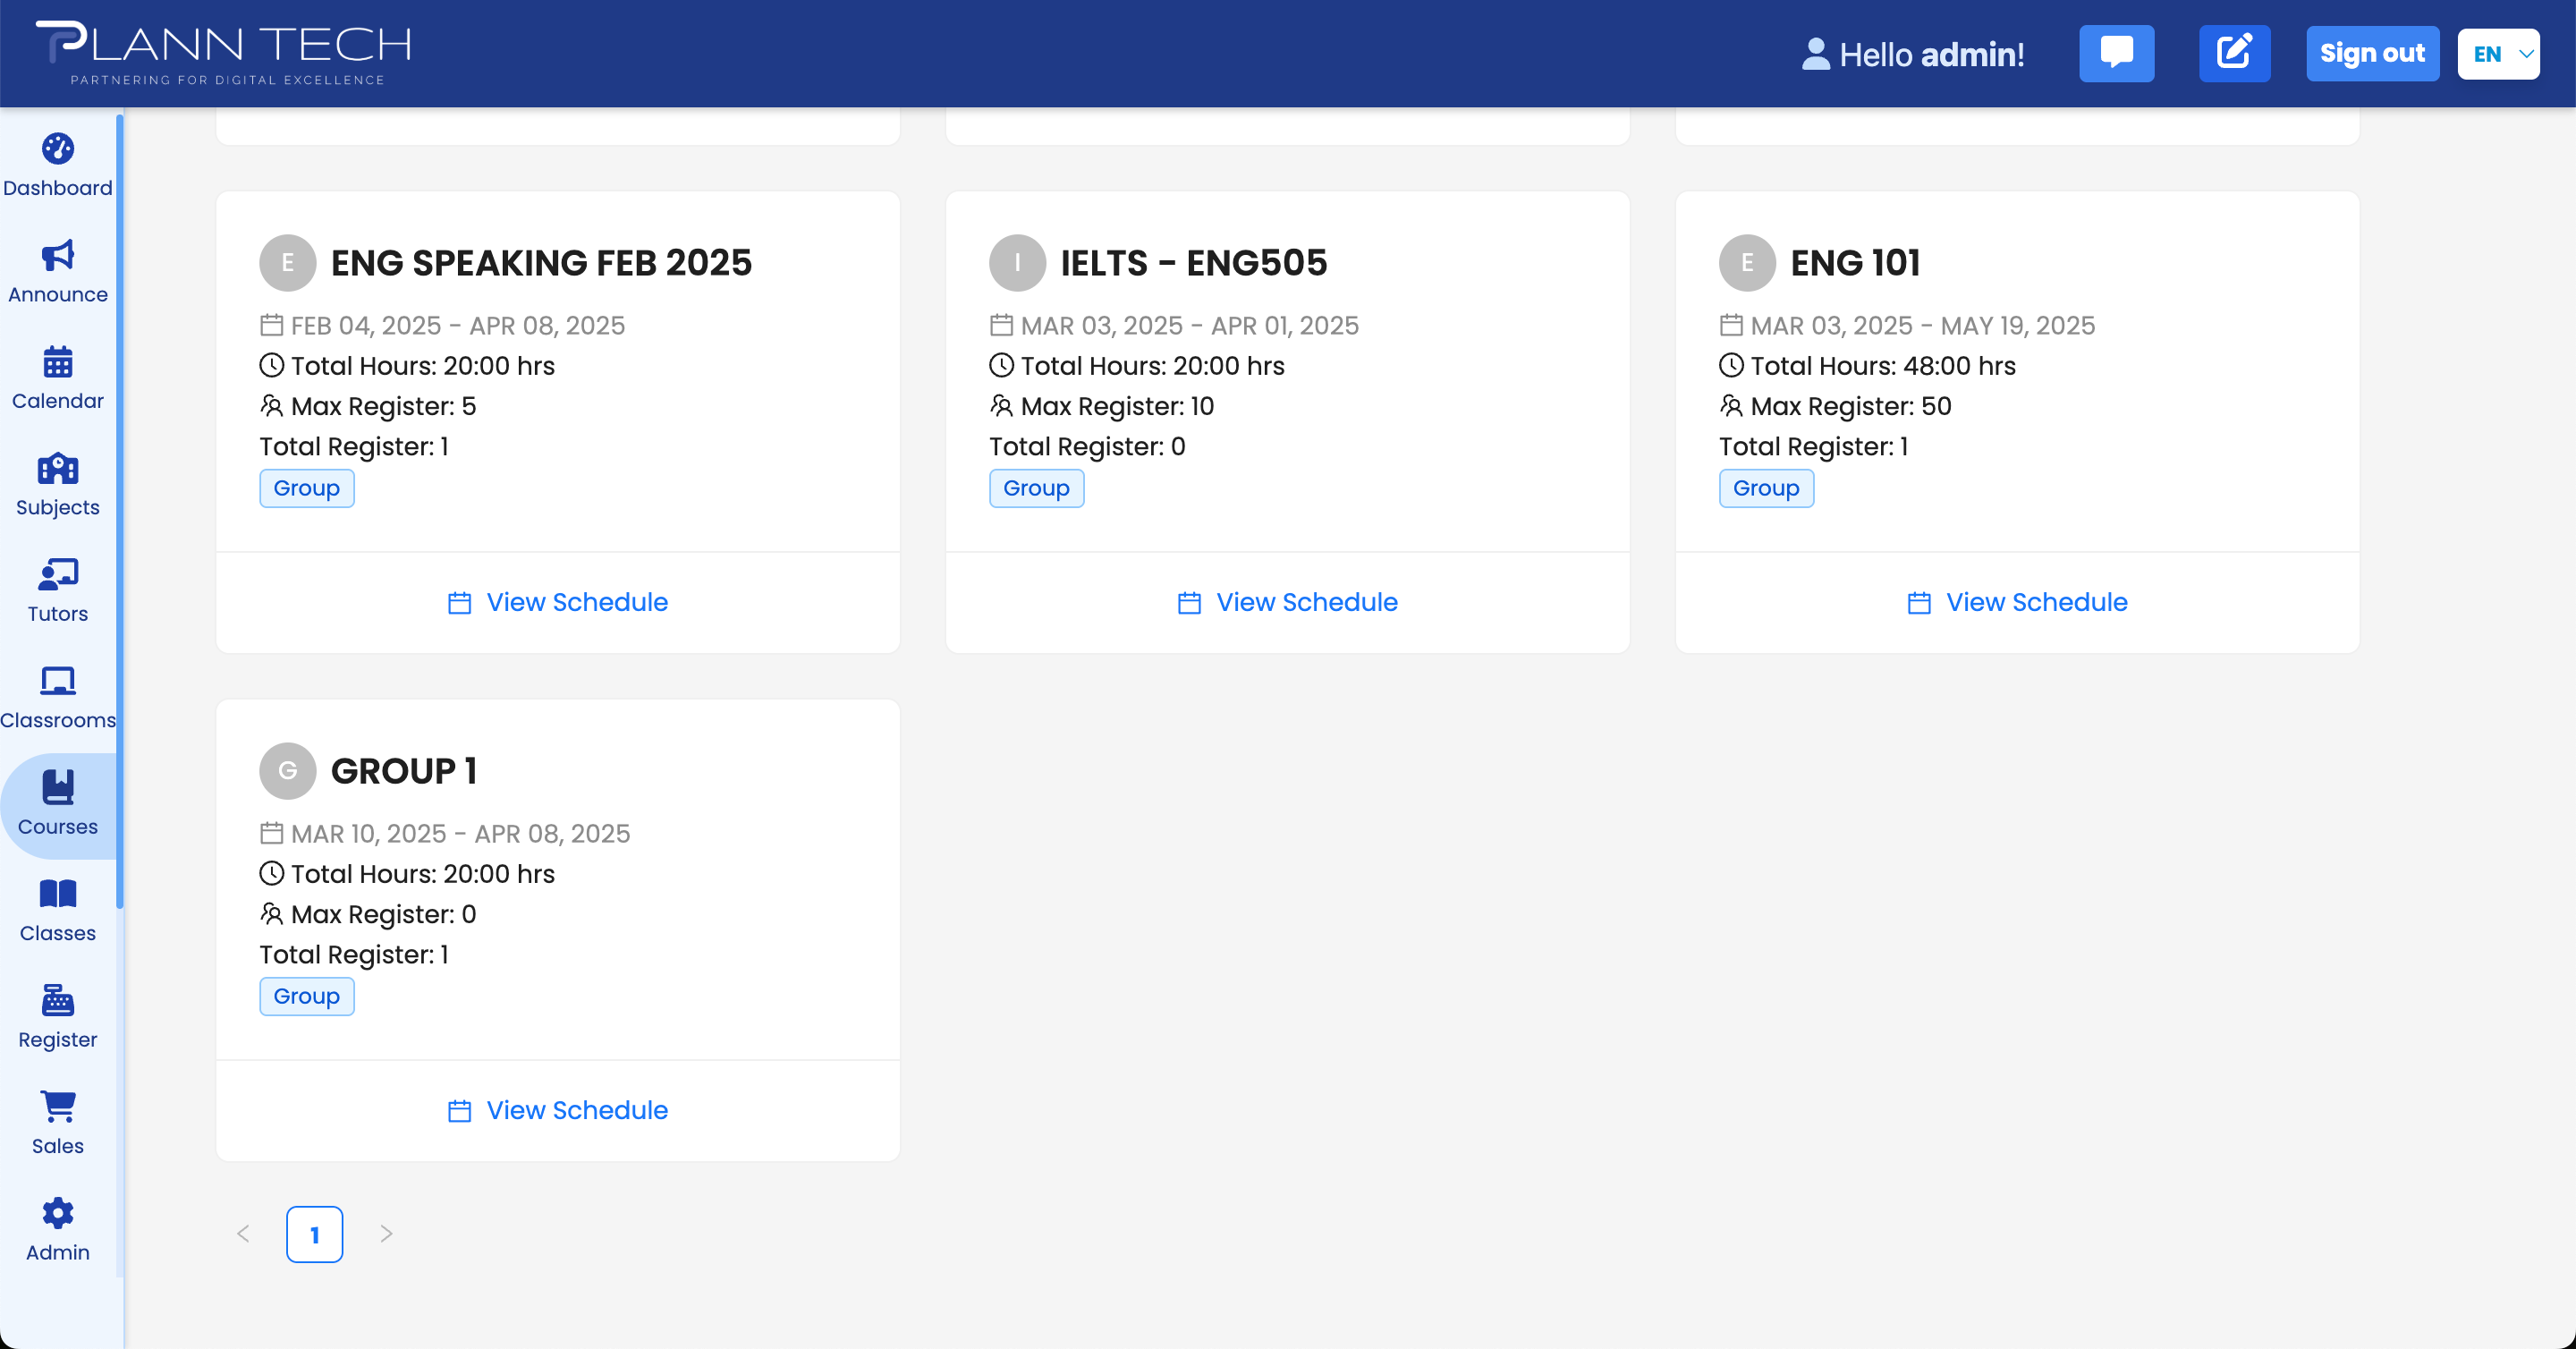The image size is (2576, 1349).
Task: Open the Sales shopping cart icon
Action: point(57,1107)
